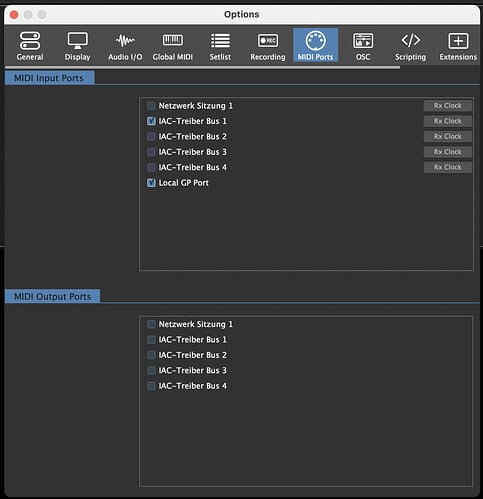Enable IAC-Treiber Bus 3 output port
This screenshot has width=483, height=499.
click(151, 371)
